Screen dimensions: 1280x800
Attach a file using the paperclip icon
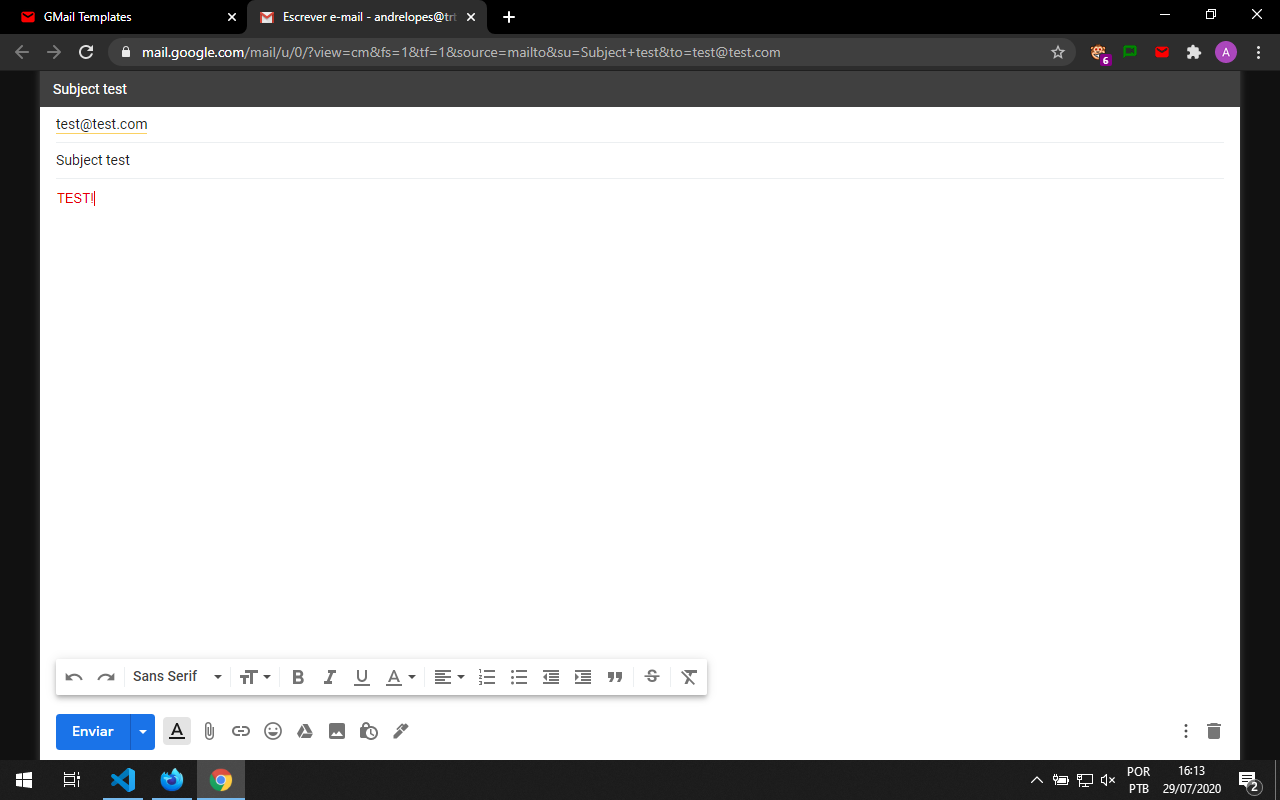209,731
